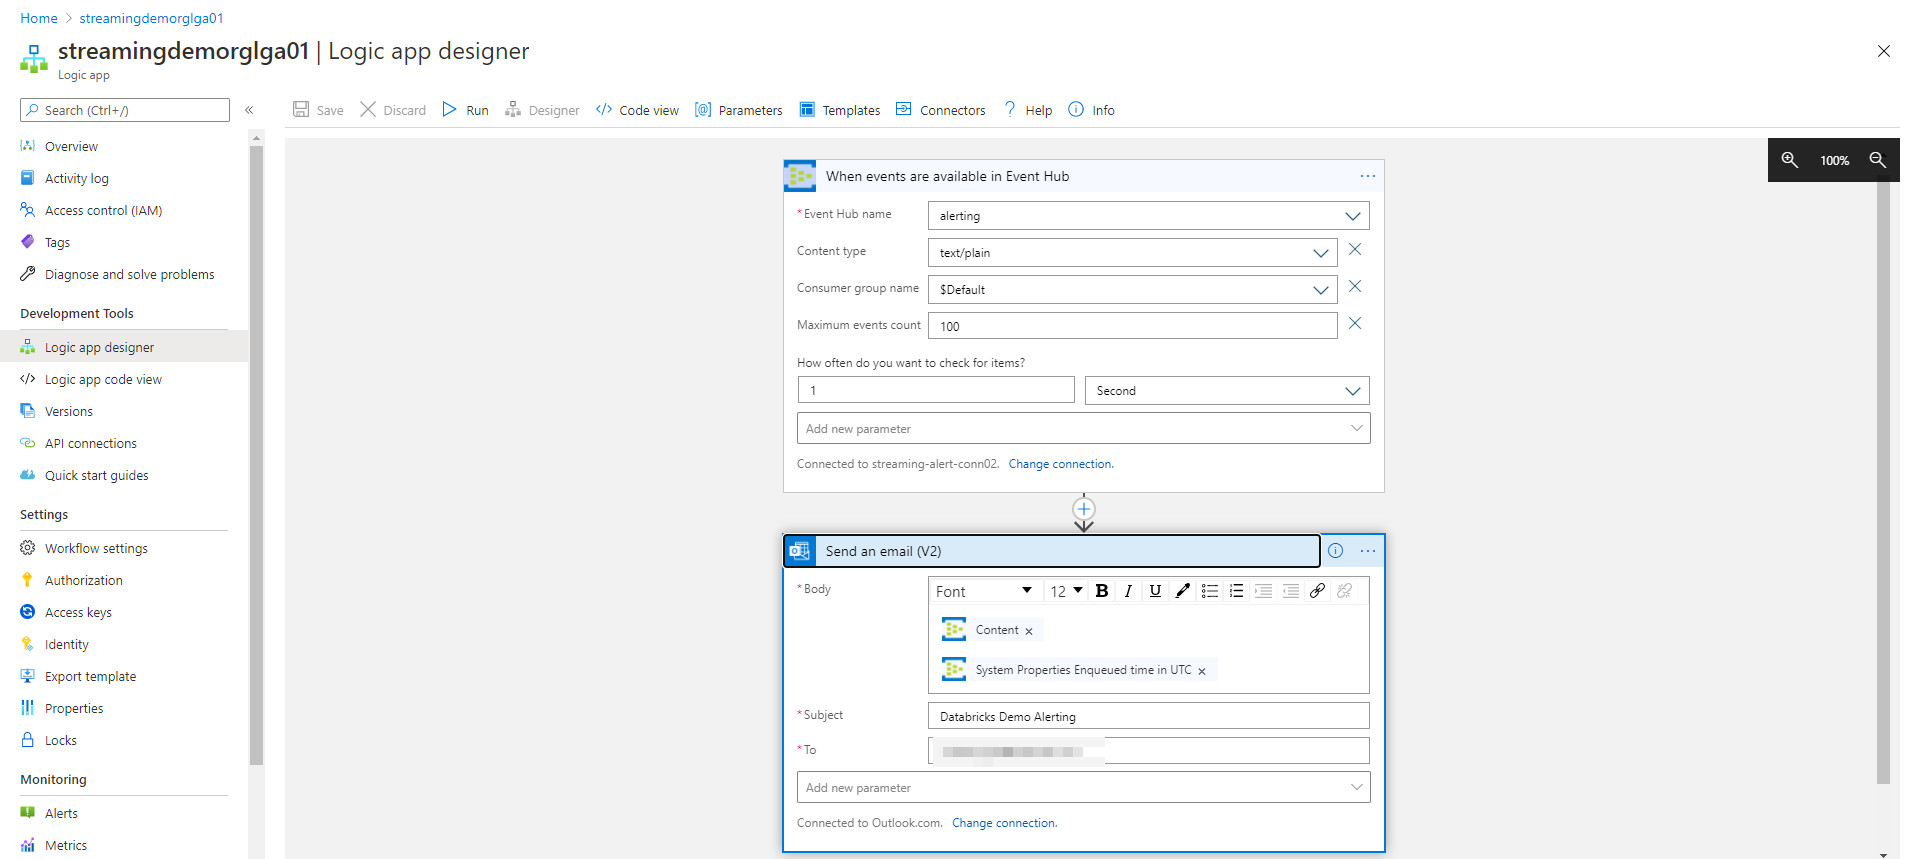
Task: Click the Subject field with Databricks Demo Alerting
Action: click(1149, 716)
